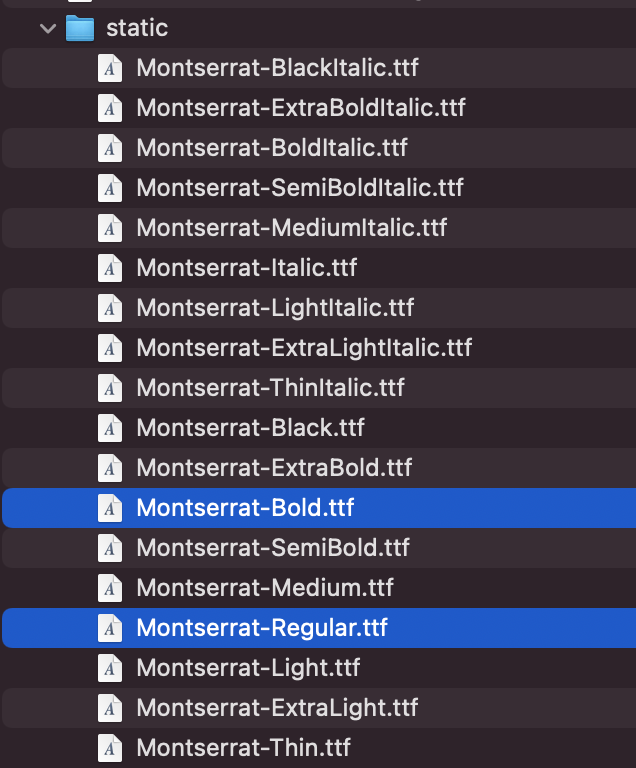Click the Montserrat-Bold.ttf file icon

[110, 508]
